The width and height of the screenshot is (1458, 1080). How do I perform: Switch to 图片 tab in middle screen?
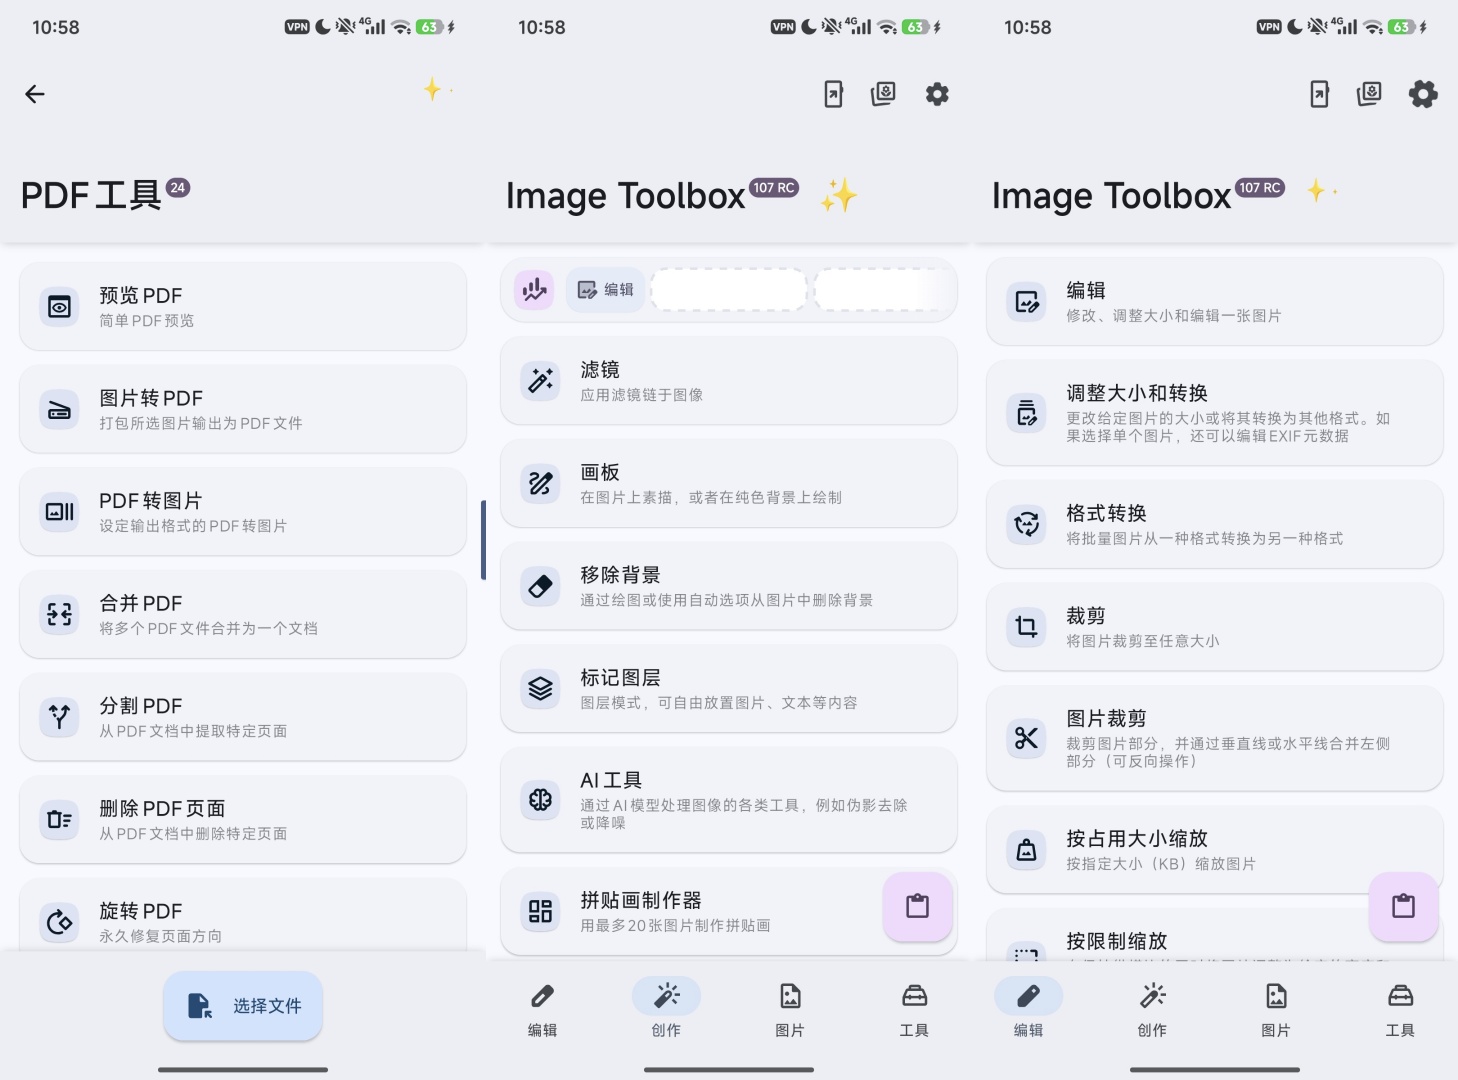(x=790, y=1009)
